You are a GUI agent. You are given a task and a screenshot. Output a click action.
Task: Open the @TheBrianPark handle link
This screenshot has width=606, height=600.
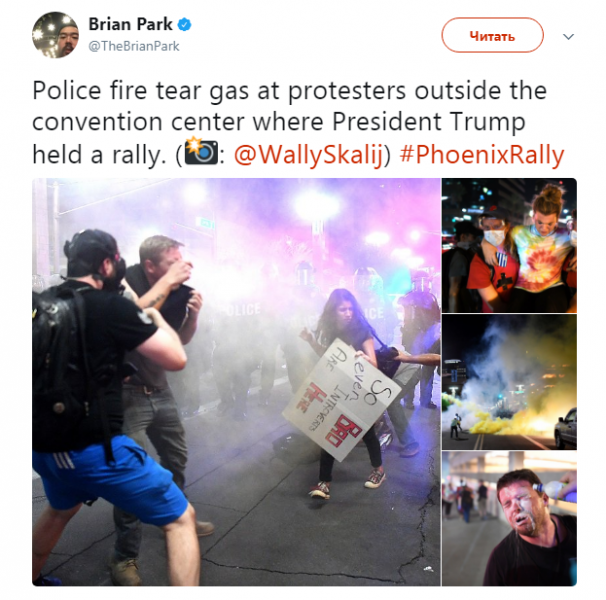point(134,46)
